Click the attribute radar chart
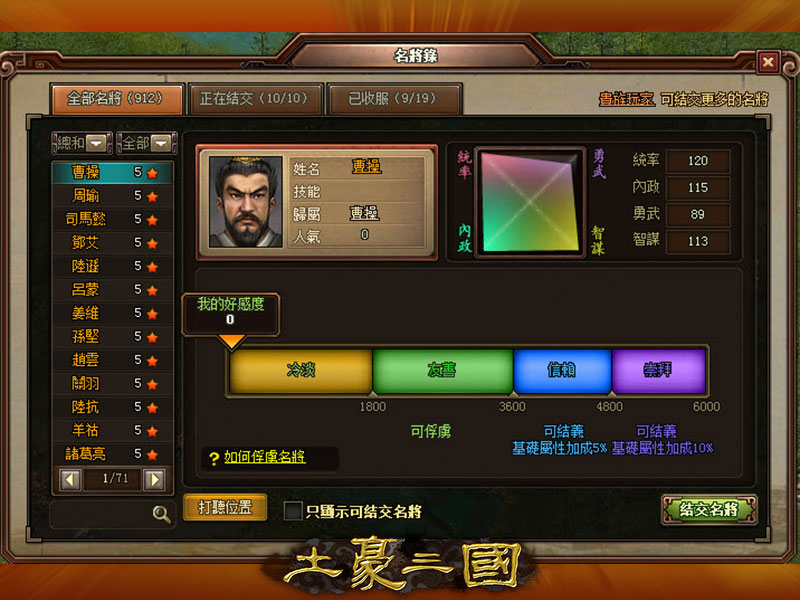 point(530,203)
